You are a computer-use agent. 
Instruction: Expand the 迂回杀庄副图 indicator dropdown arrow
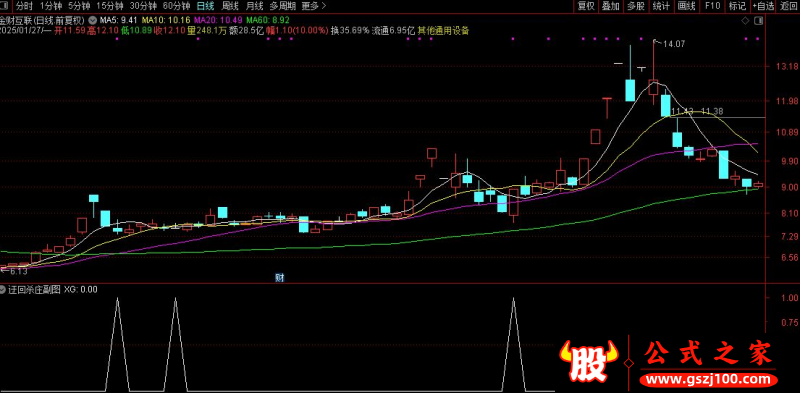[x=3, y=289]
